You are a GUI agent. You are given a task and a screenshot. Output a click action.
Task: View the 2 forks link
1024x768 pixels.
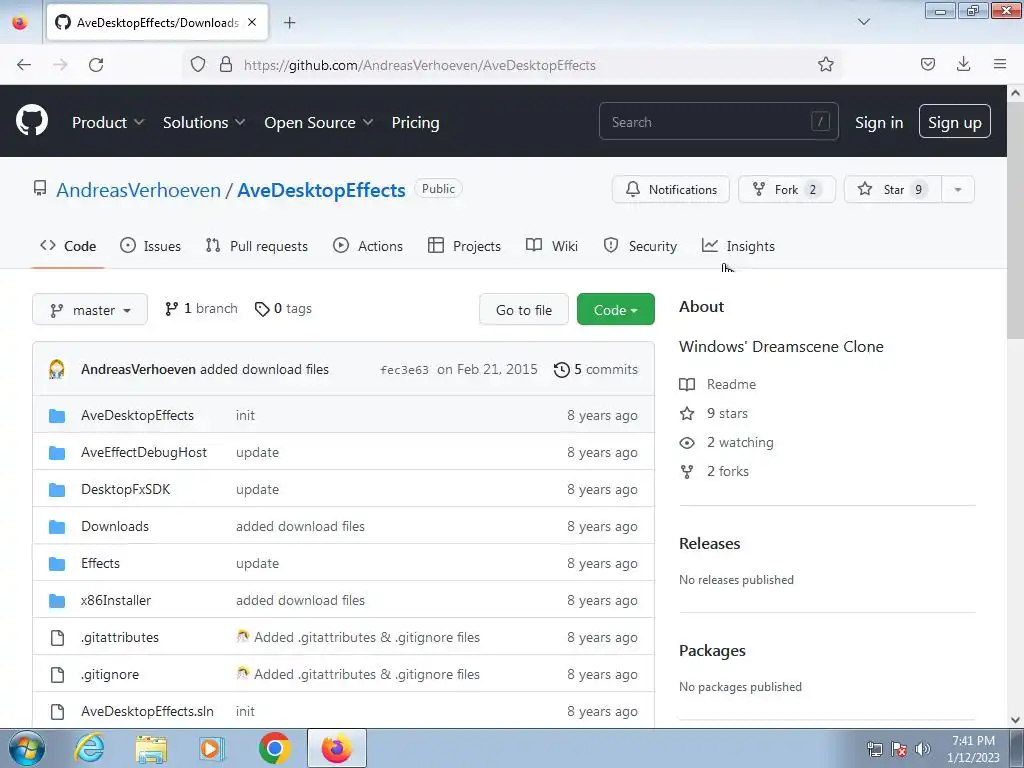click(714, 471)
